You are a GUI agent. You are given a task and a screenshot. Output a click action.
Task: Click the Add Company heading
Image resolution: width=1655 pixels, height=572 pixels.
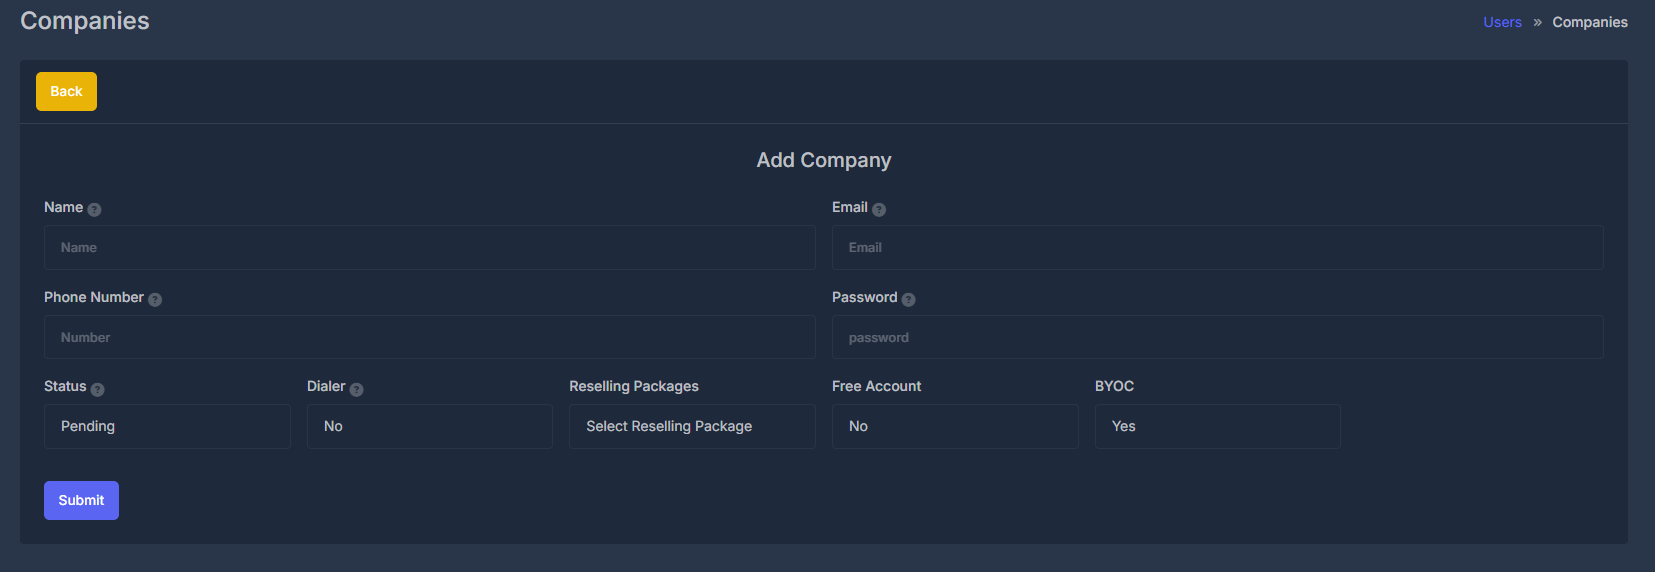click(x=824, y=160)
